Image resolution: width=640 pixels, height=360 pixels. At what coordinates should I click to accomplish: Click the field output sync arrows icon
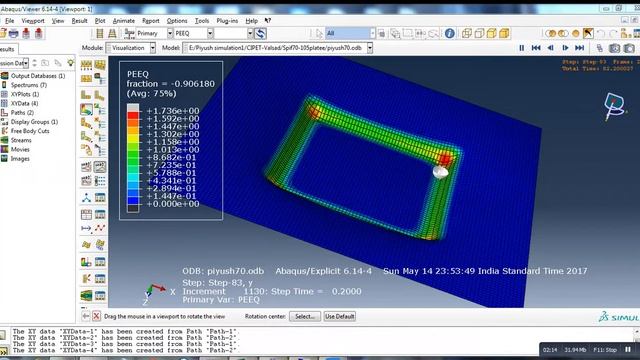[x=260, y=33]
